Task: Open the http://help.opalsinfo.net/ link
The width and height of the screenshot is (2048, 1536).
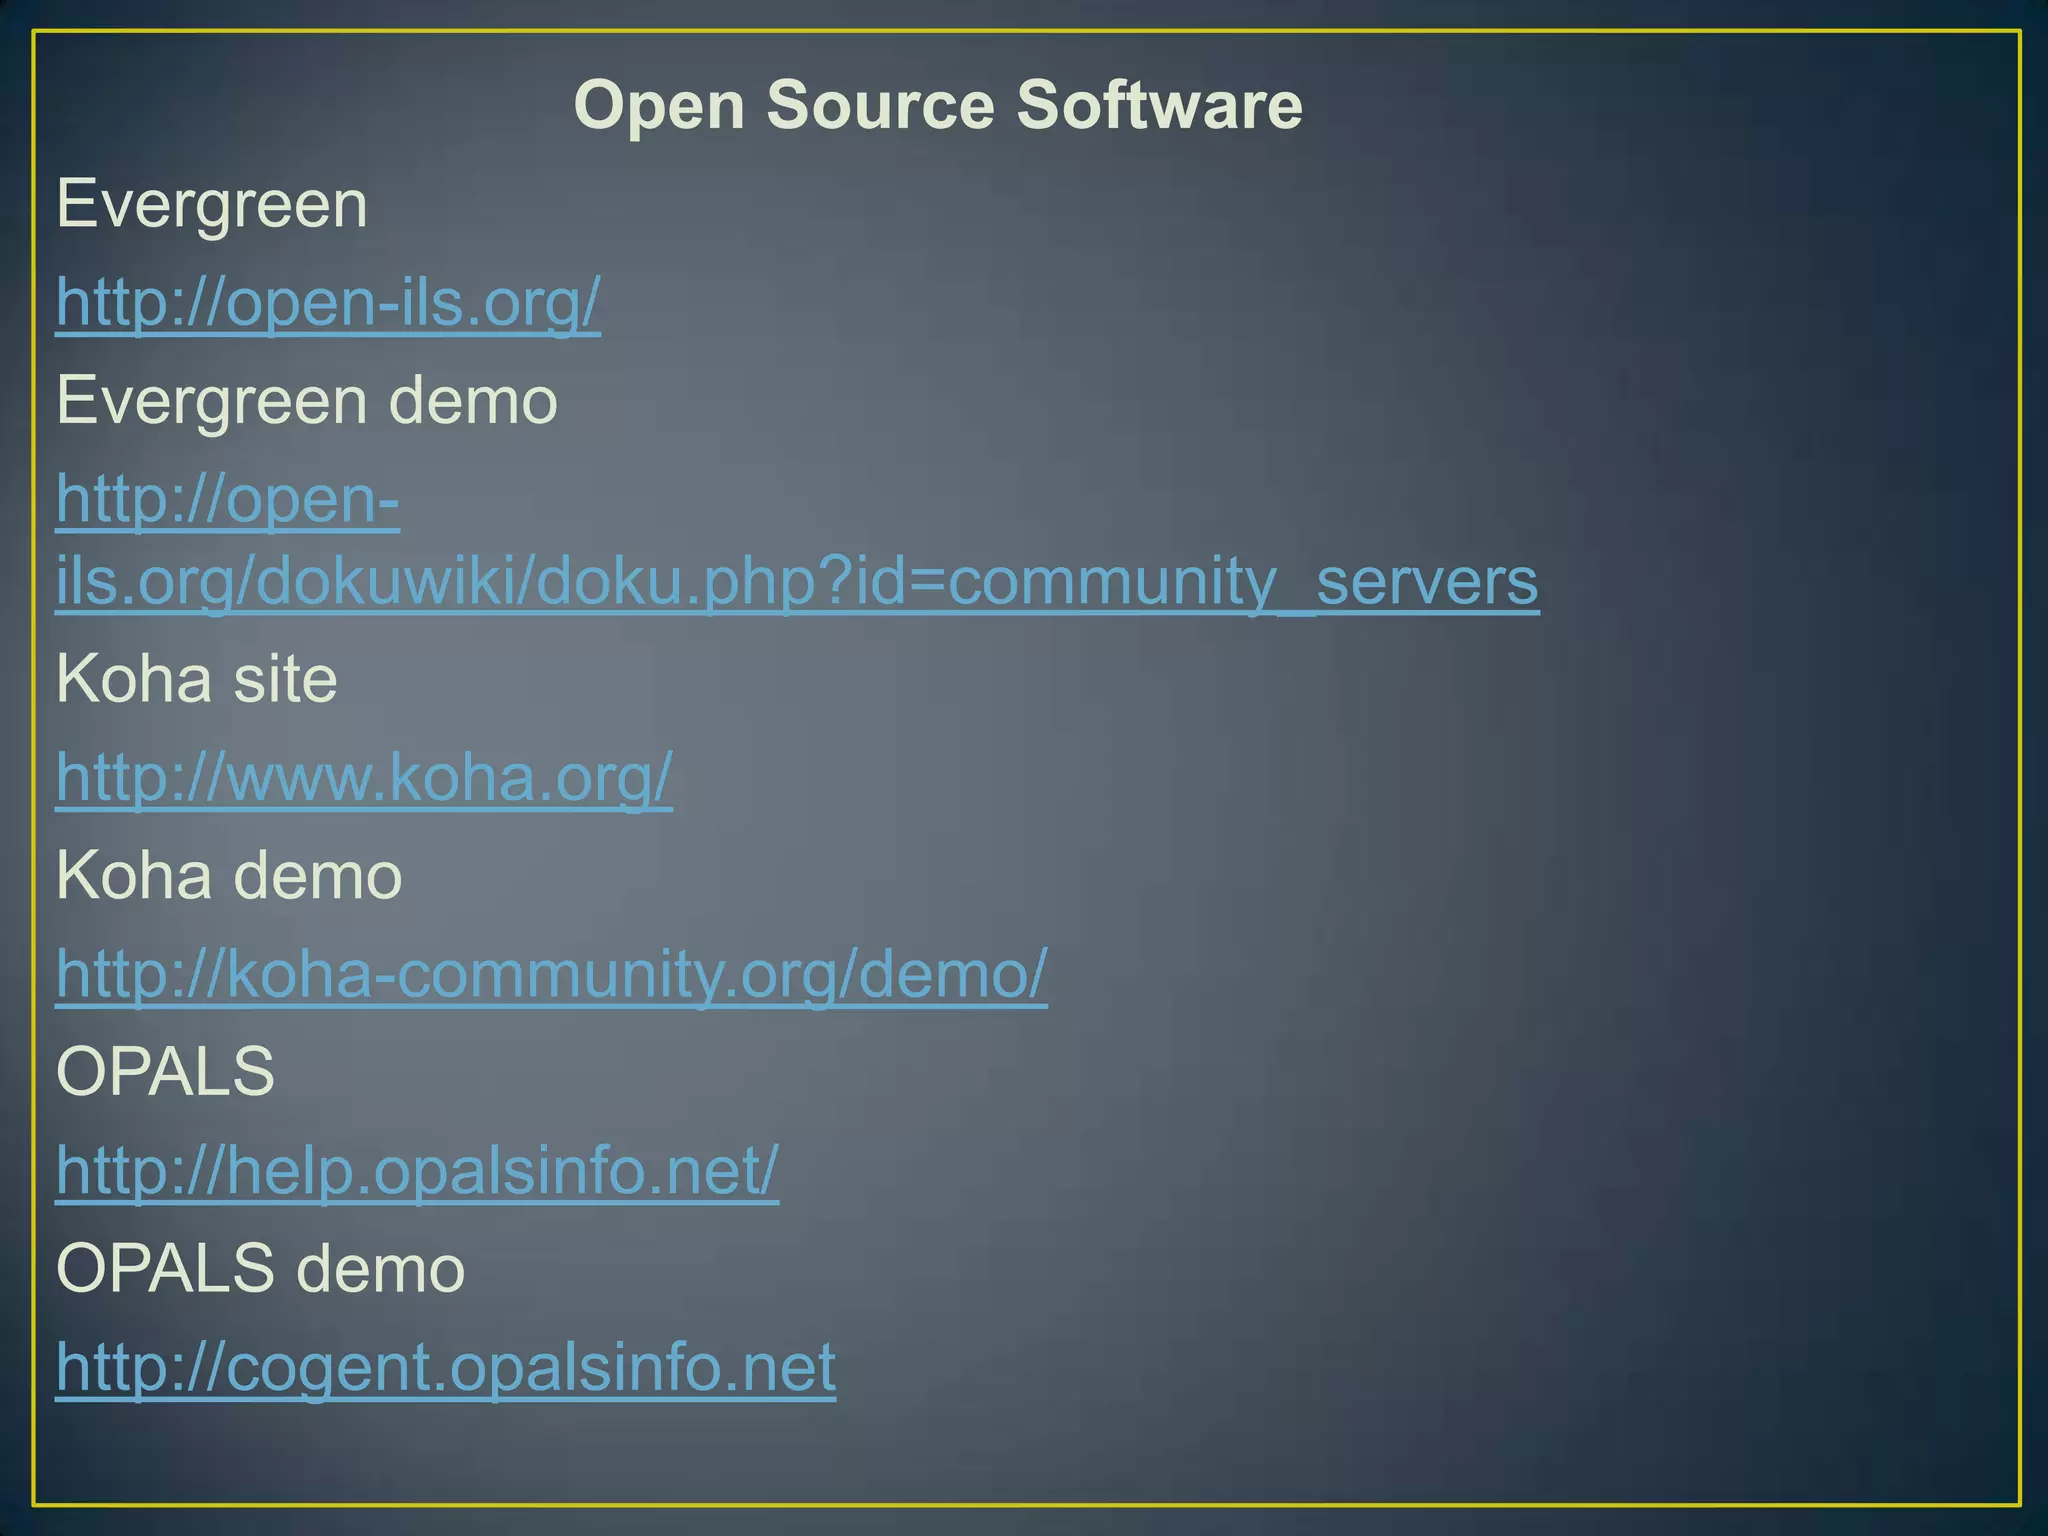Action: click(x=417, y=1172)
